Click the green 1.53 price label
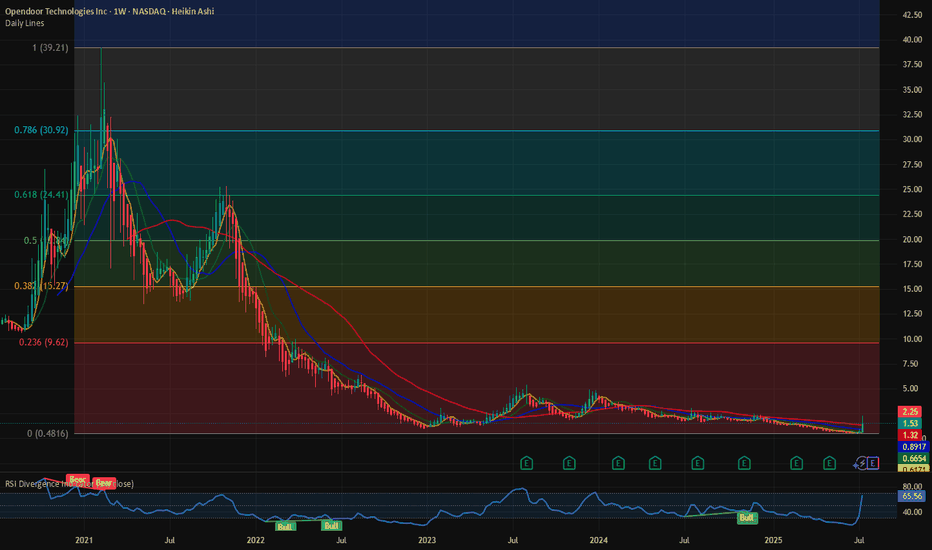932x550 pixels. (911, 423)
